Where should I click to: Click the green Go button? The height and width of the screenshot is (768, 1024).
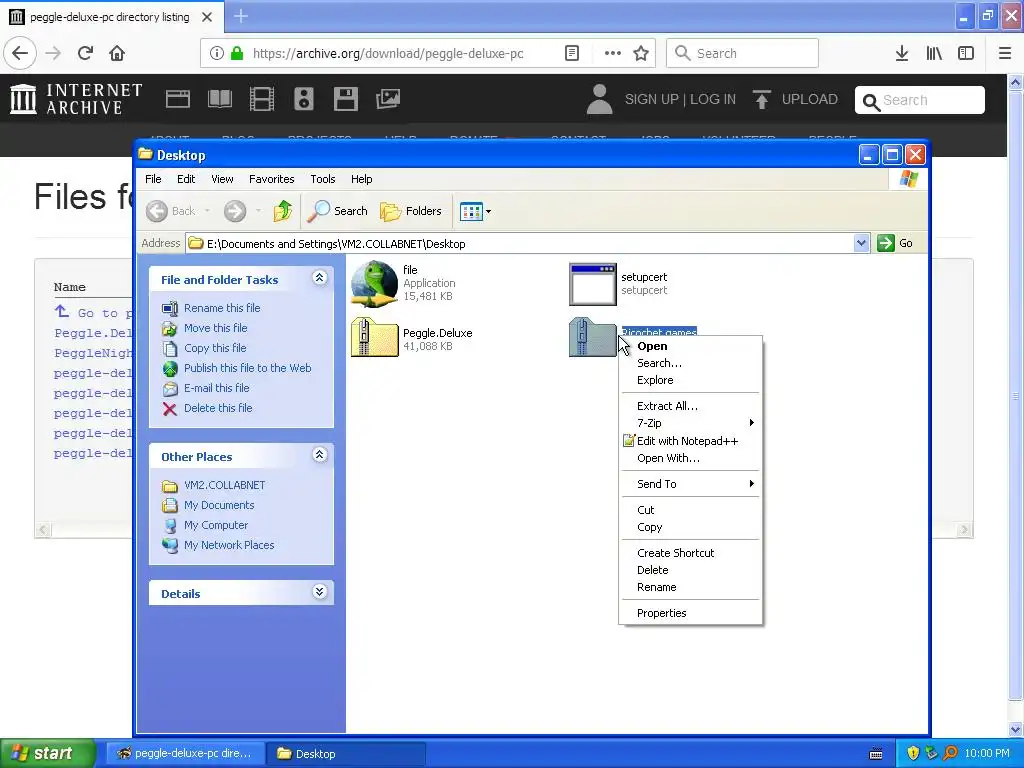pyautogui.click(x=895, y=244)
